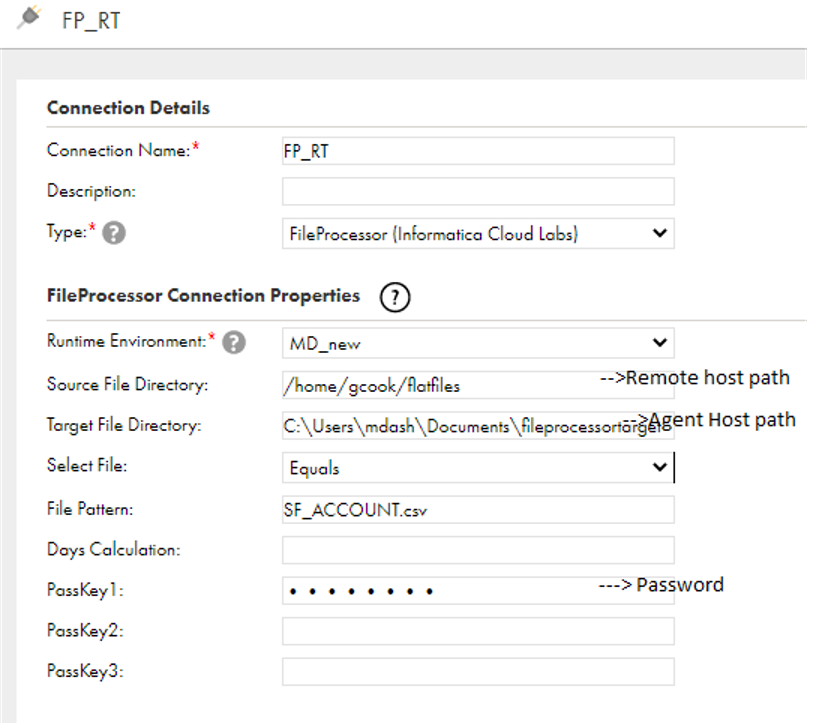The width and height of the screenshot is (819, 723).
Task: Click the PassKey1 label
Action: (85, 590)
